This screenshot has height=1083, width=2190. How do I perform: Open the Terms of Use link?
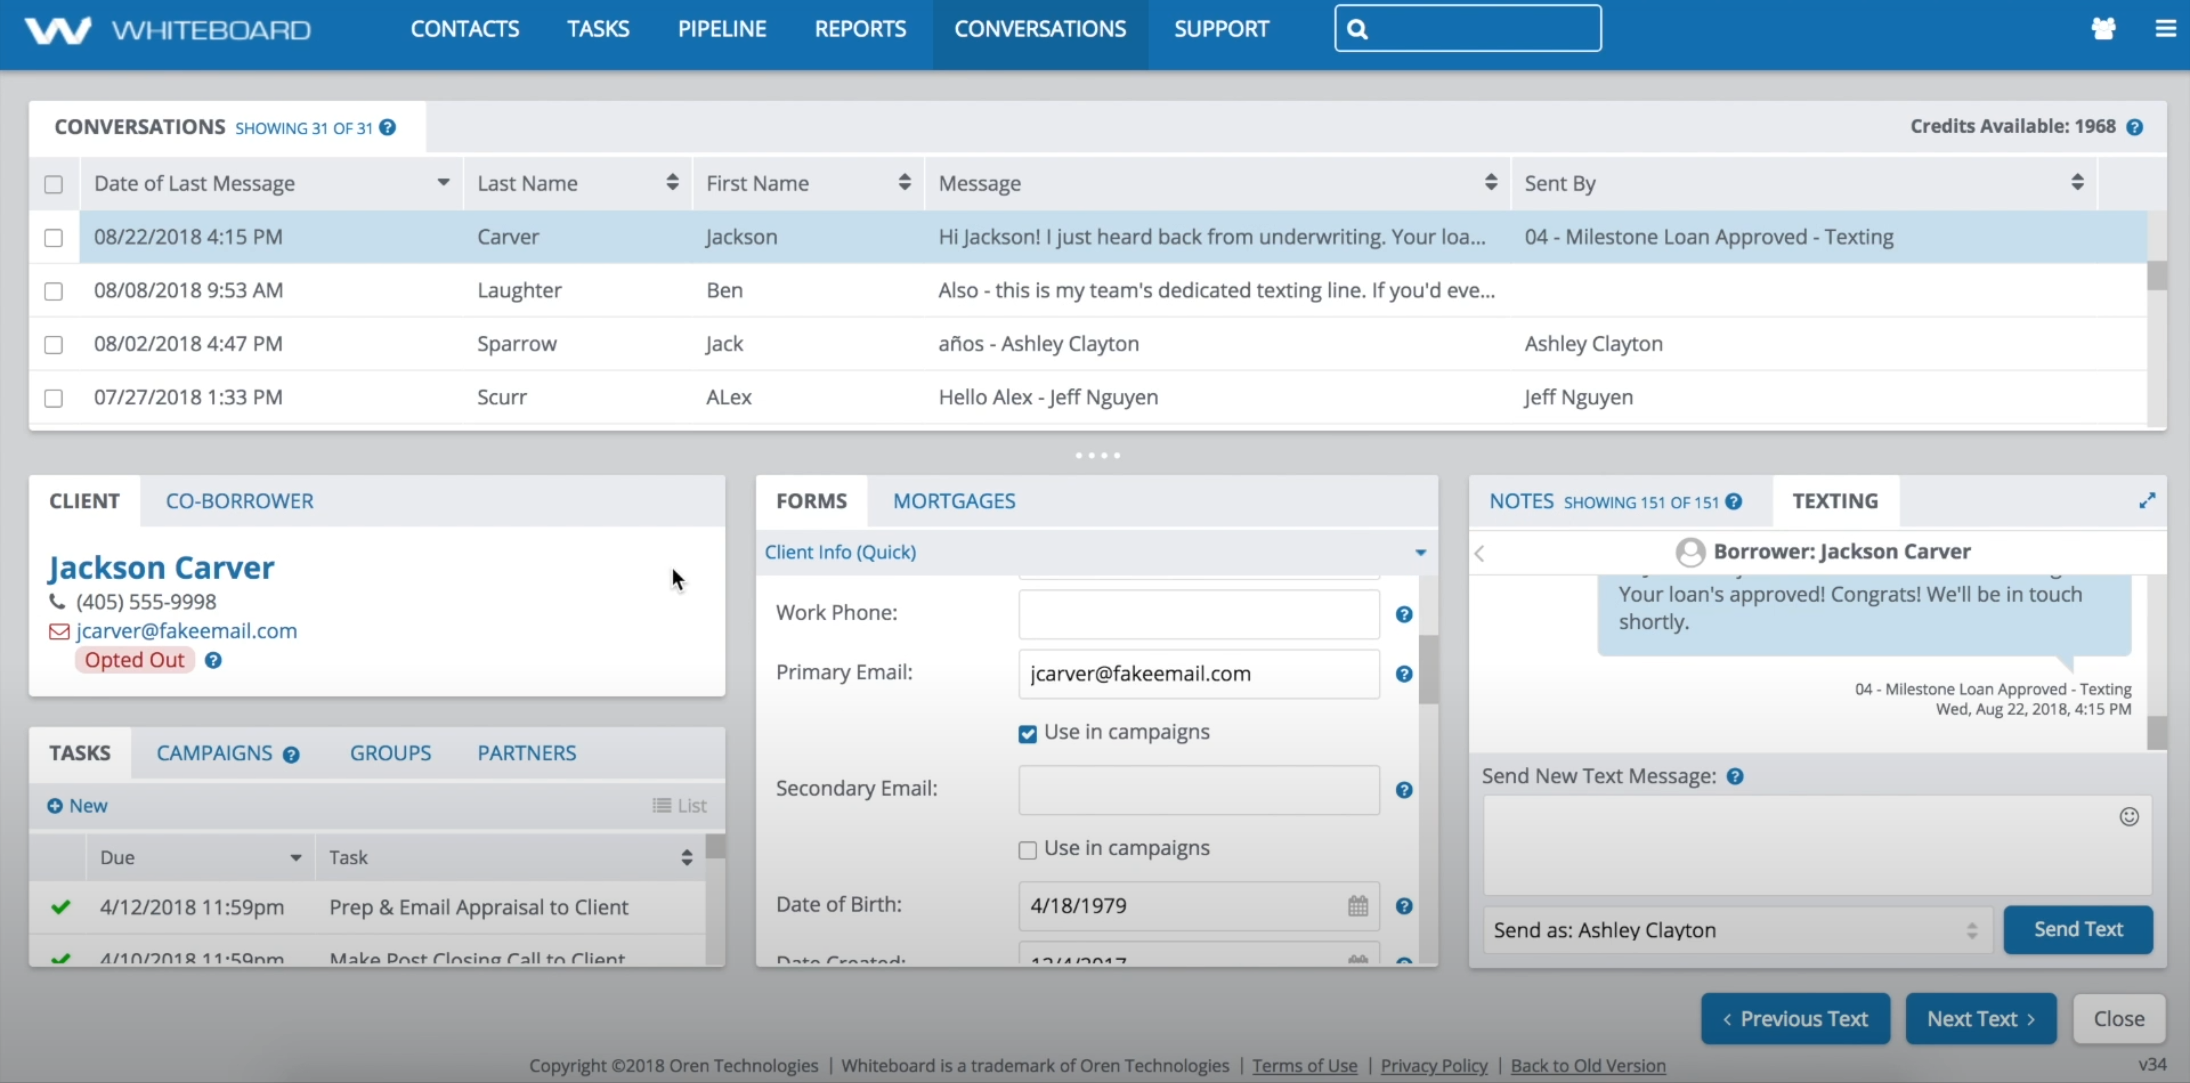[1305, 1066]
